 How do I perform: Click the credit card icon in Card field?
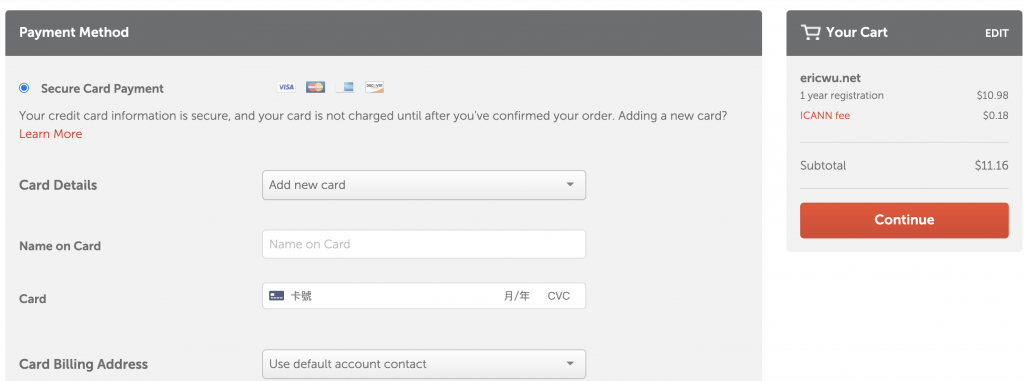pyautogui.click(x=276, y=296)
